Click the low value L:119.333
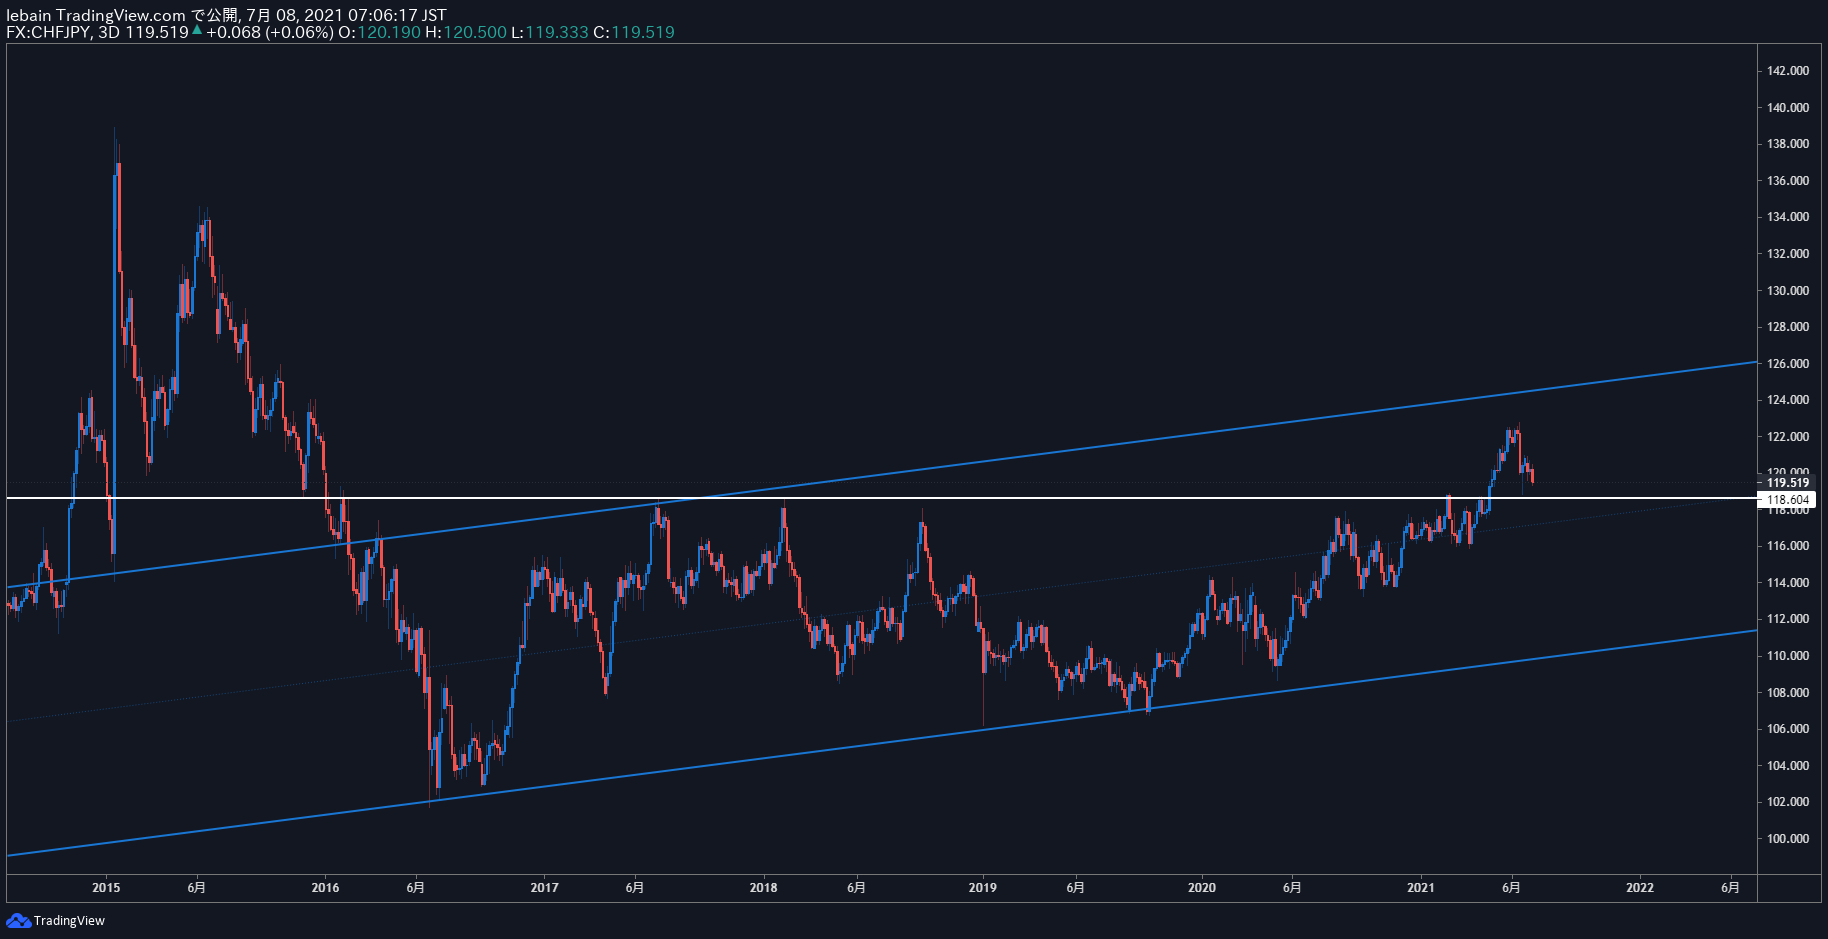 tap(550, 32)
